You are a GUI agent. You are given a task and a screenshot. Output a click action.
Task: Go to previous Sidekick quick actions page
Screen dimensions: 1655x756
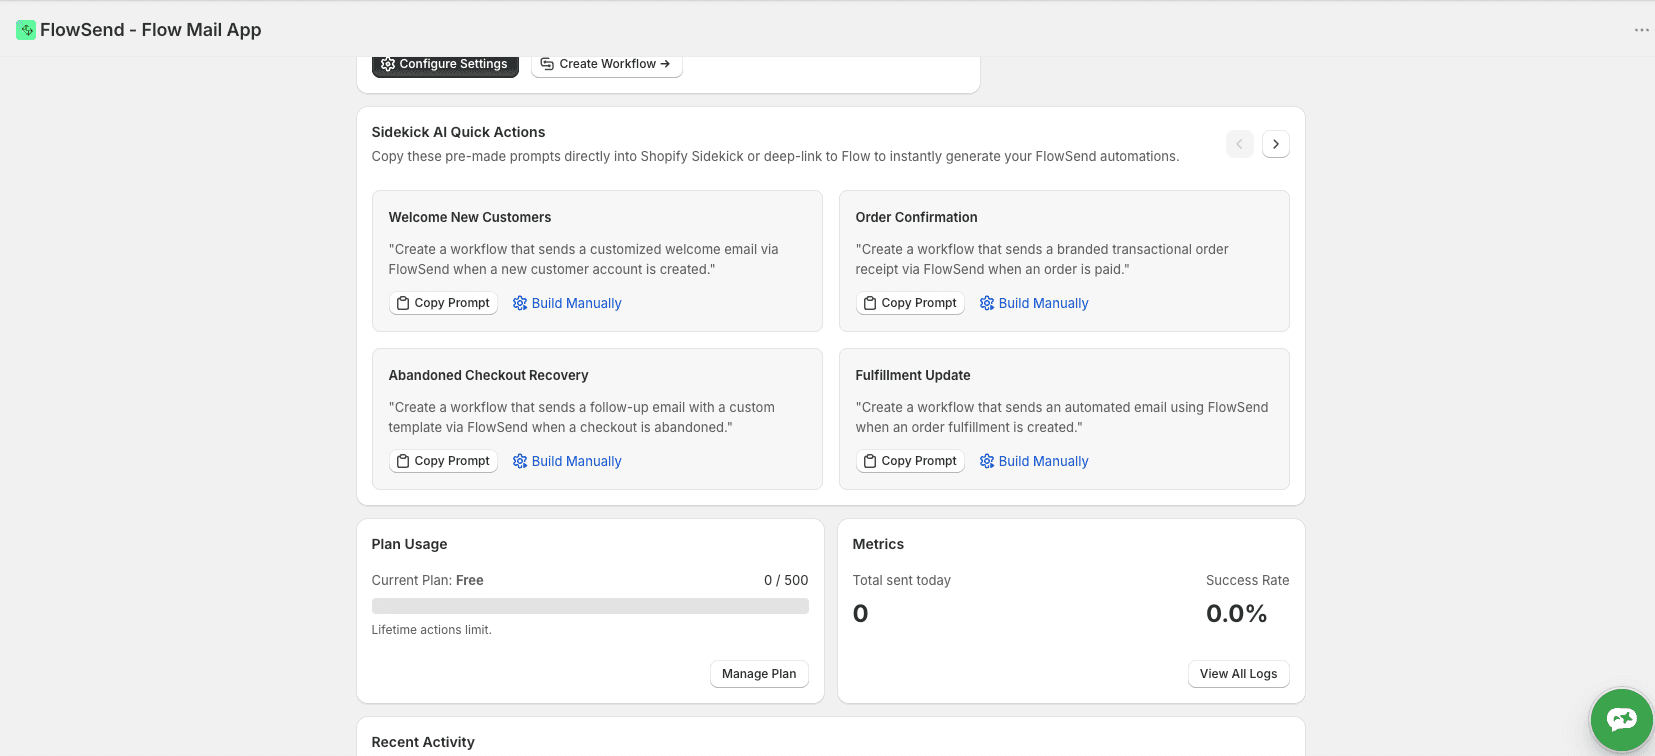tap(1239, 144)
